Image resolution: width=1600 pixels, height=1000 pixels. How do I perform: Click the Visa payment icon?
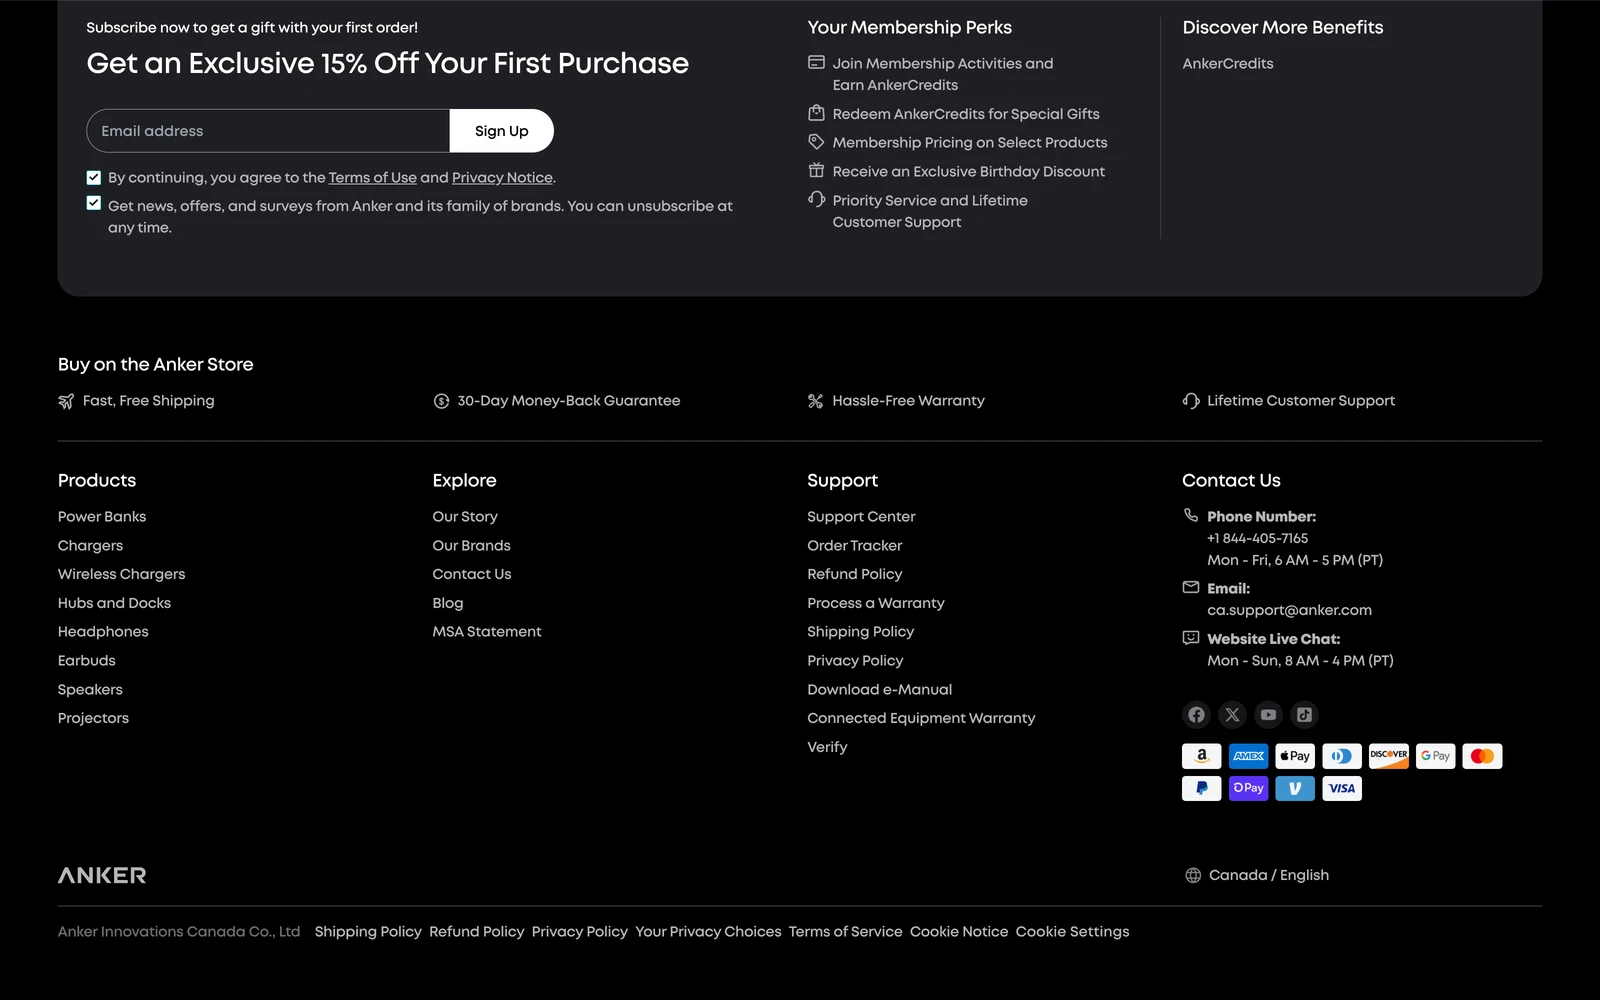tap(1342, 788)
